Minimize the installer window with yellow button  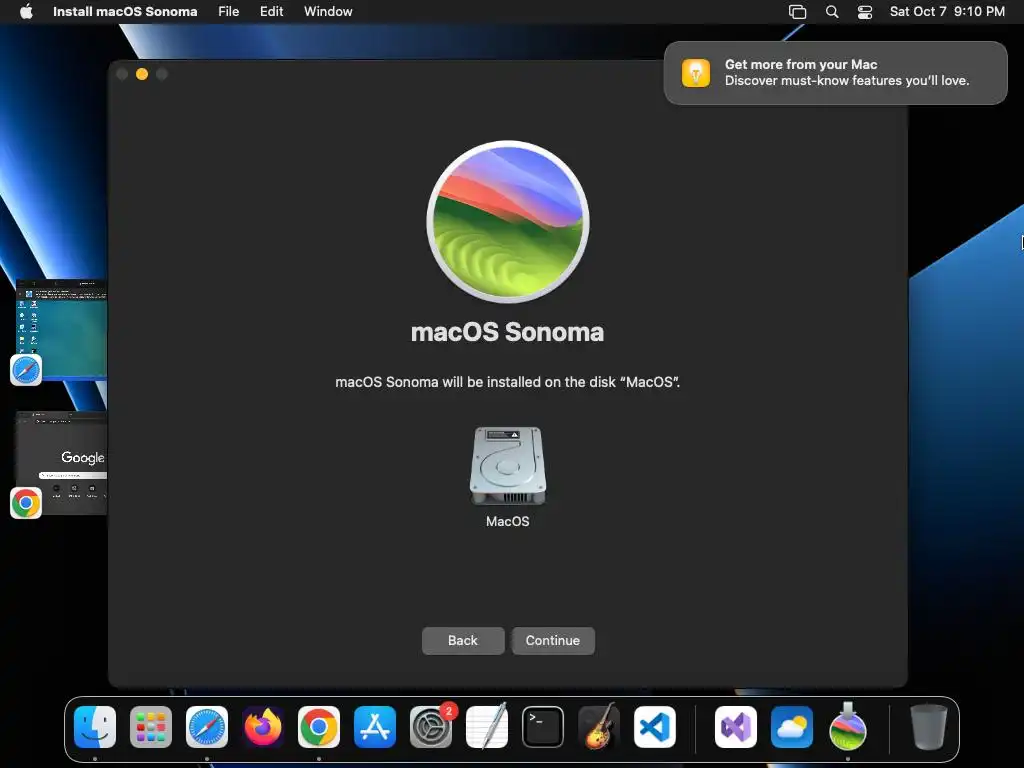pyautogui.click(x=142, y=74)
